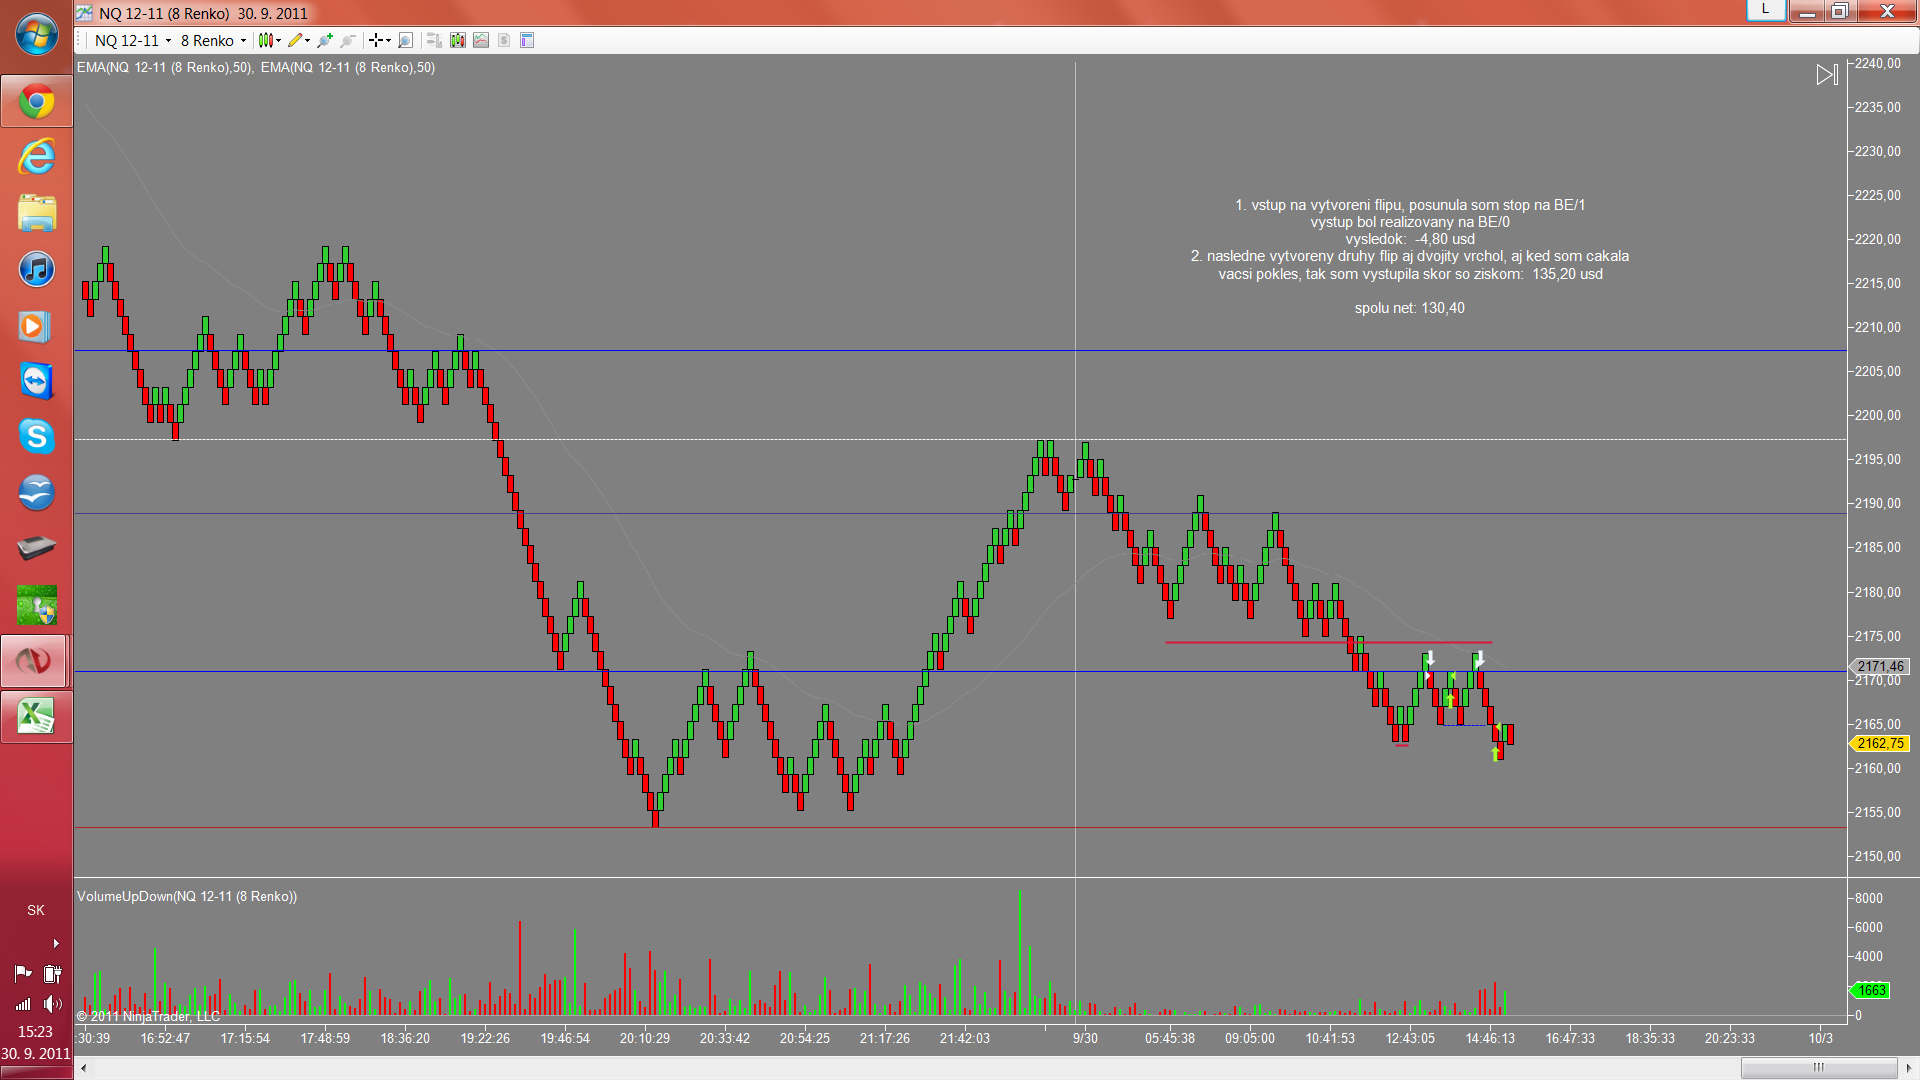Open Google Chrome from the taskbar
Viewport: 1920px width, 1080px height.
(x=37, y=102)
